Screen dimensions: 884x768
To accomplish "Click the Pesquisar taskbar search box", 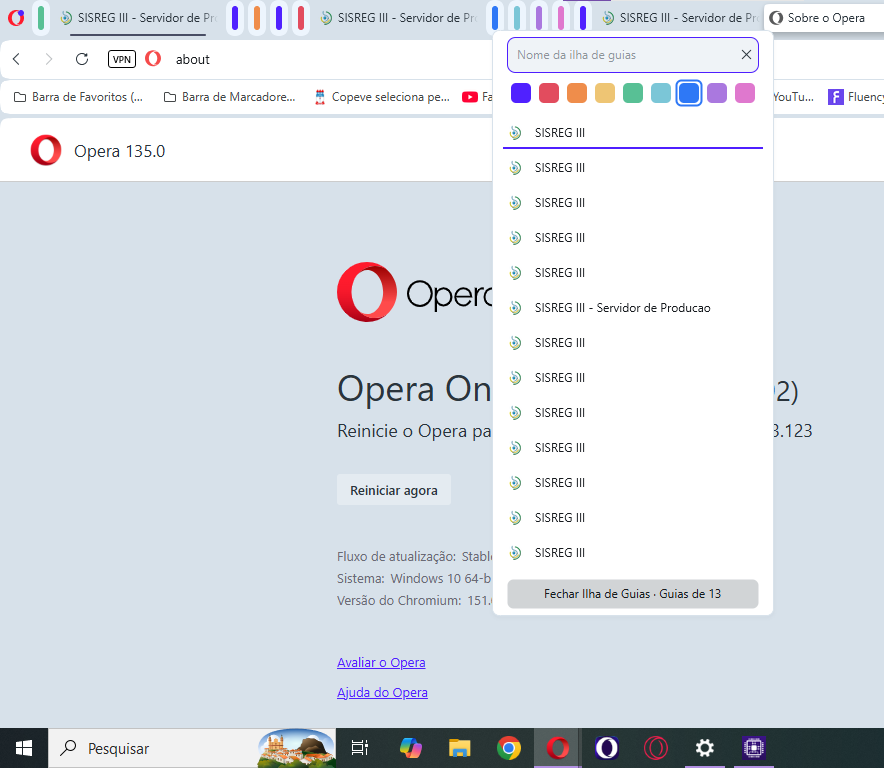I will (192, 748).
